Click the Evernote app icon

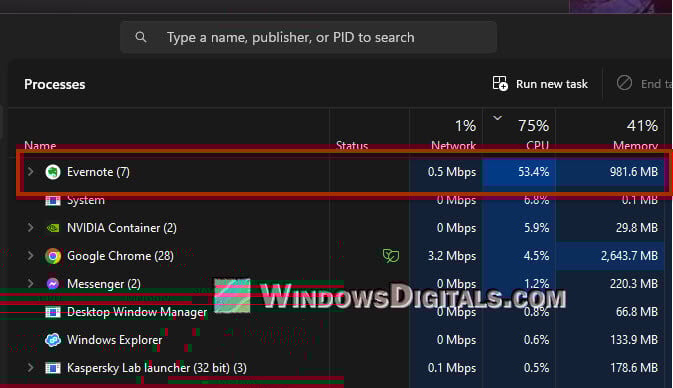tap(53, 172)
